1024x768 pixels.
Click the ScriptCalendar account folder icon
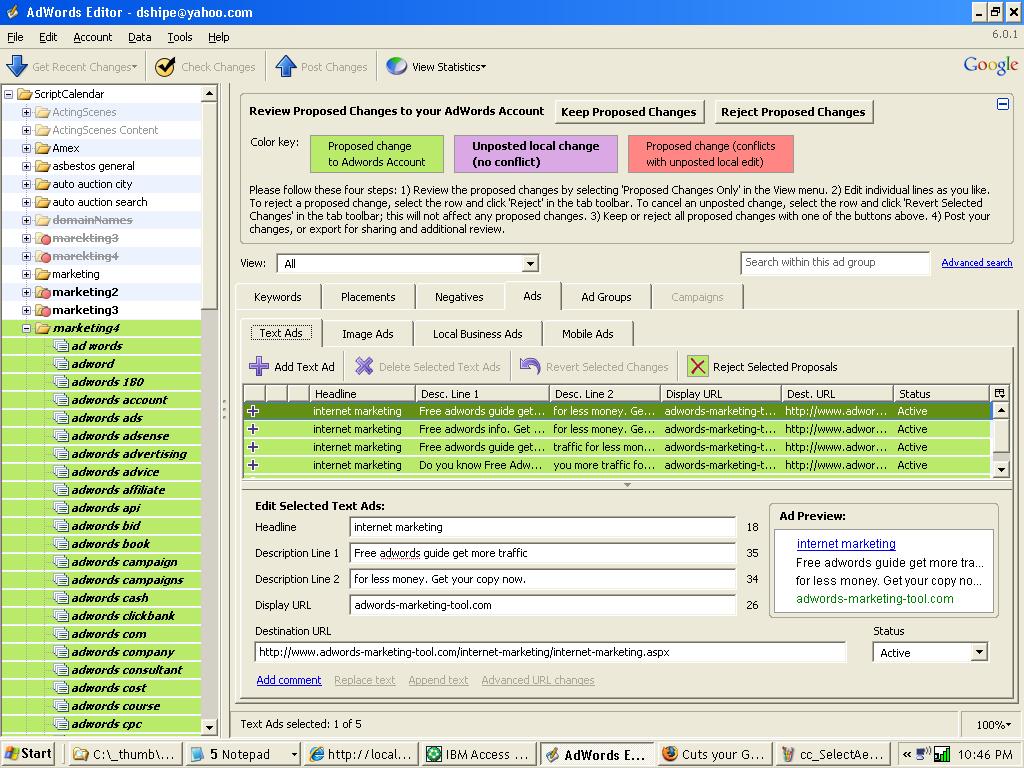point(25,94)
